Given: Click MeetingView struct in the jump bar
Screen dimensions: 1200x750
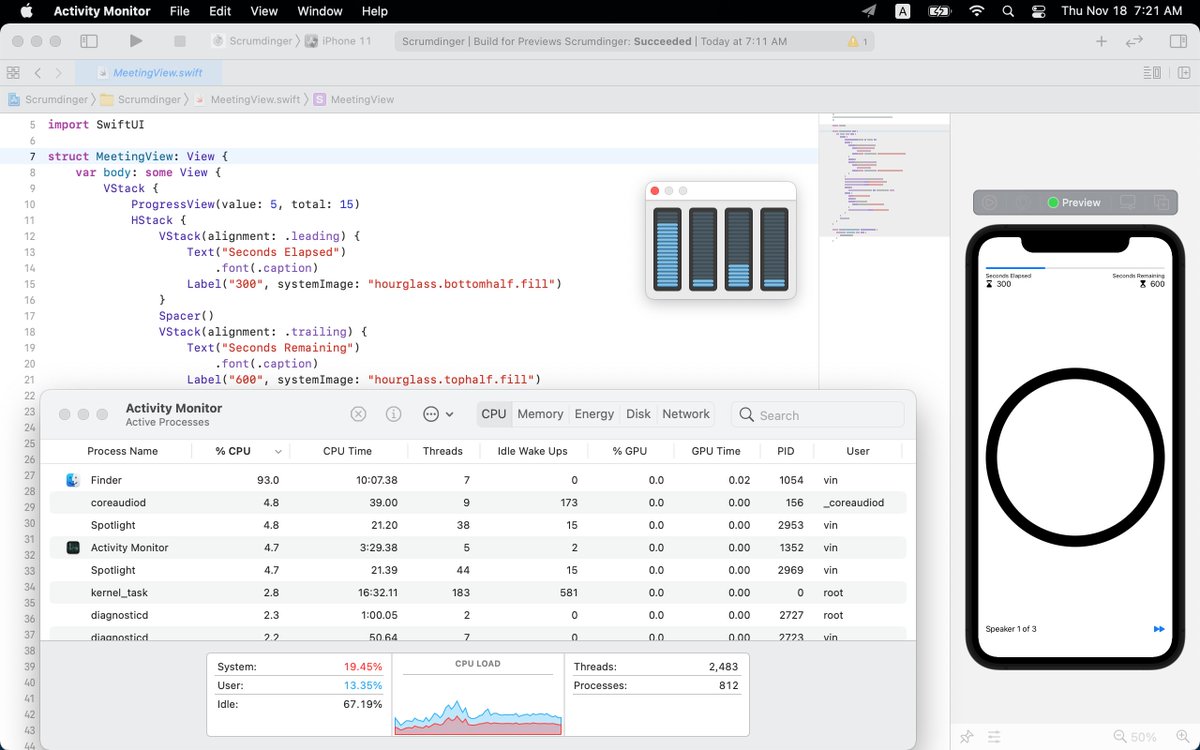Looking at the screenshot, I should click(354, 99).
